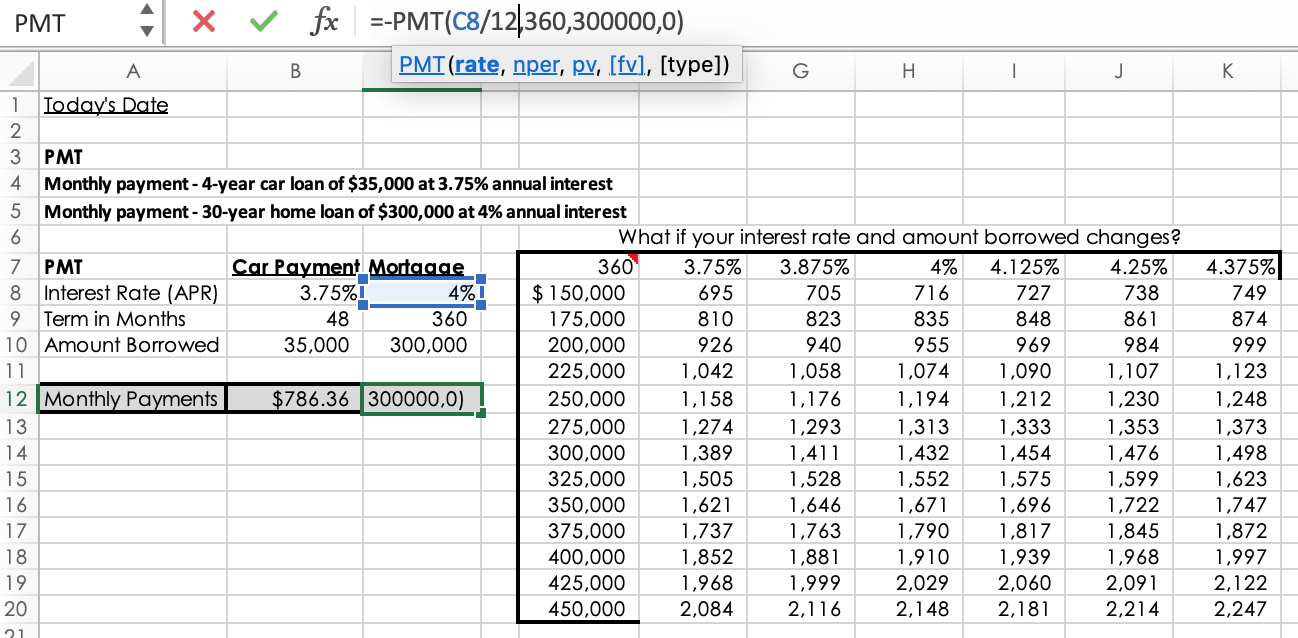Select the 35,000 amount borrowed cell
This screenshot has width=1298, height=638.
(x=294, y=345)
